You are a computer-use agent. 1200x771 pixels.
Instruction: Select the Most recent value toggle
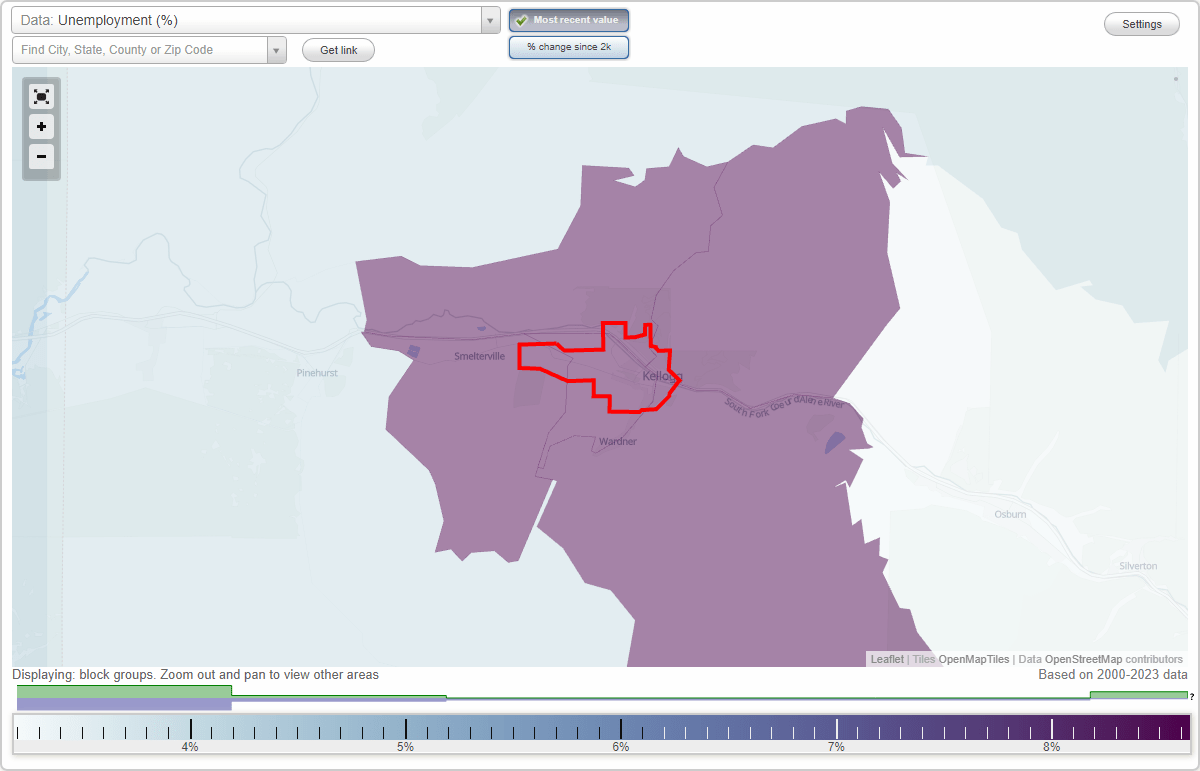coord(568,20)
